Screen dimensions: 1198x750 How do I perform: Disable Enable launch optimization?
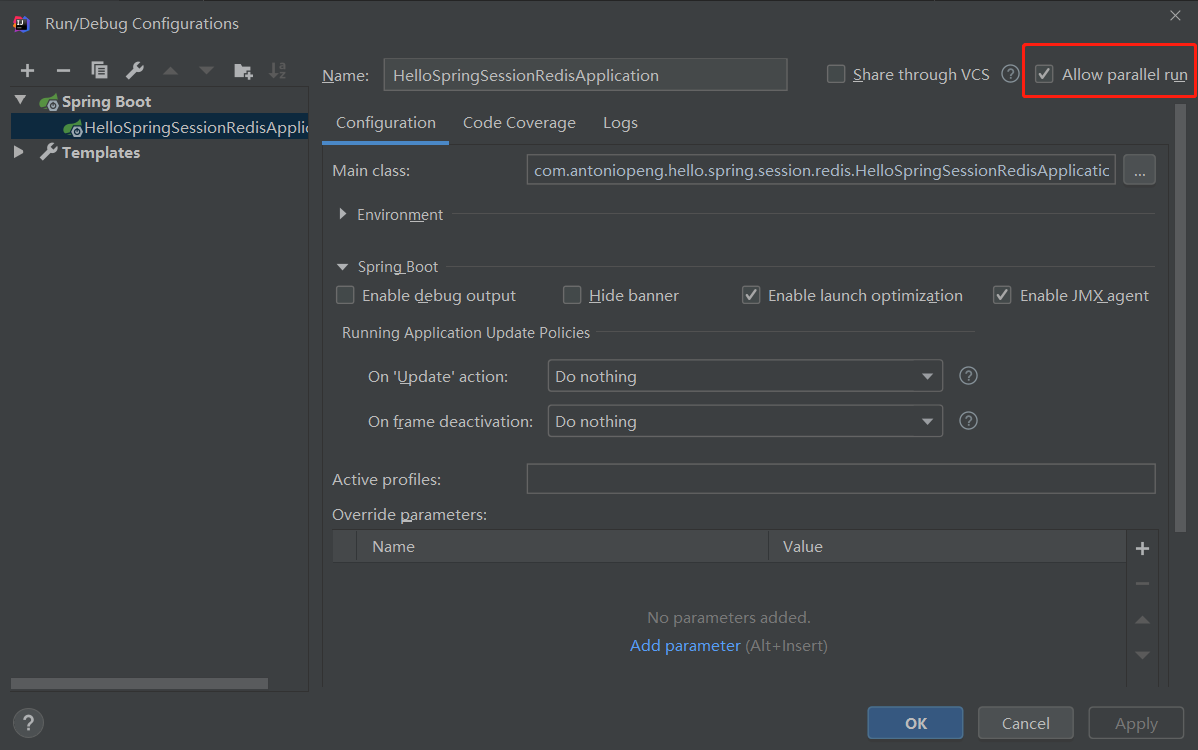click(751, 295)
